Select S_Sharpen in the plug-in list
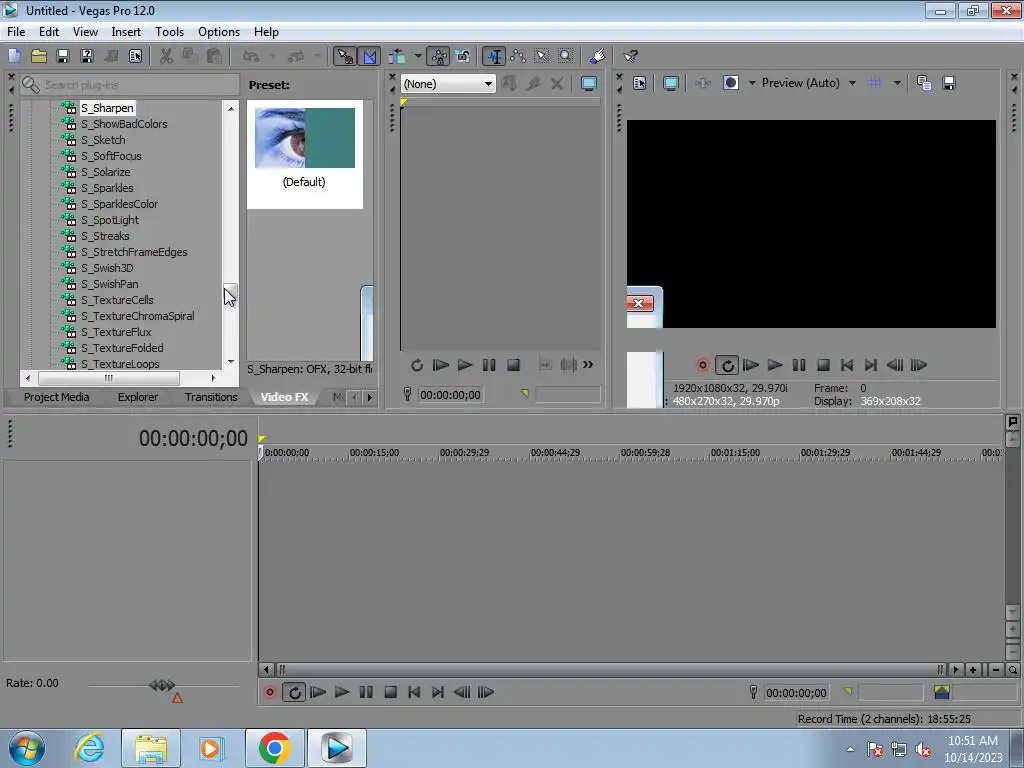The width and height of the screenshot is (1024, 768). click(x=107, y=108)
